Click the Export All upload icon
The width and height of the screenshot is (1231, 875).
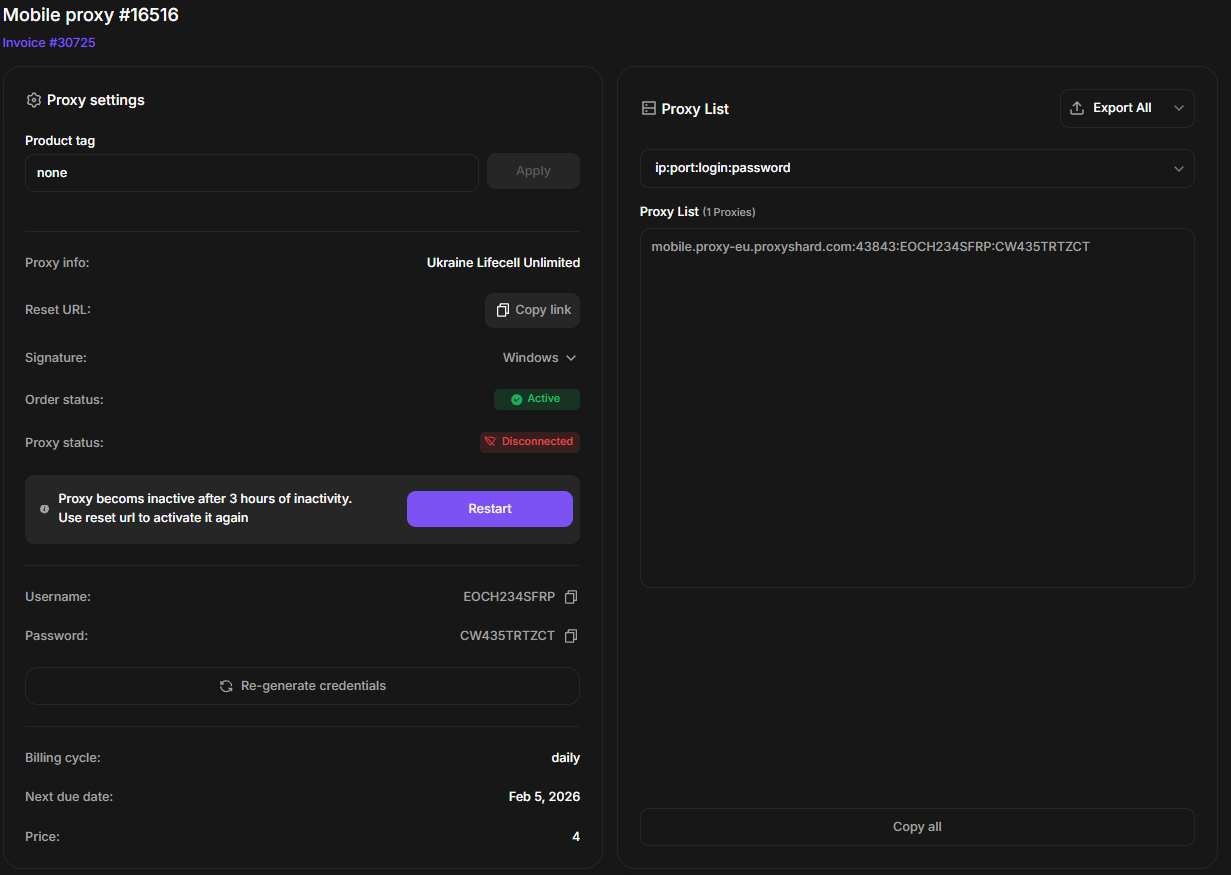1077,108
